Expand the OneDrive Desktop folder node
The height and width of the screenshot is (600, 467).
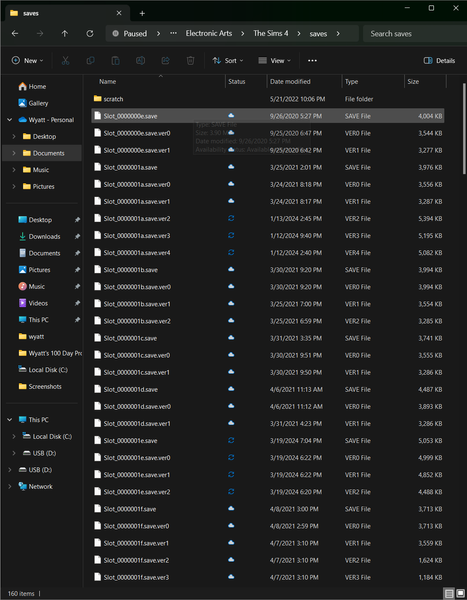tap(14, 136)
